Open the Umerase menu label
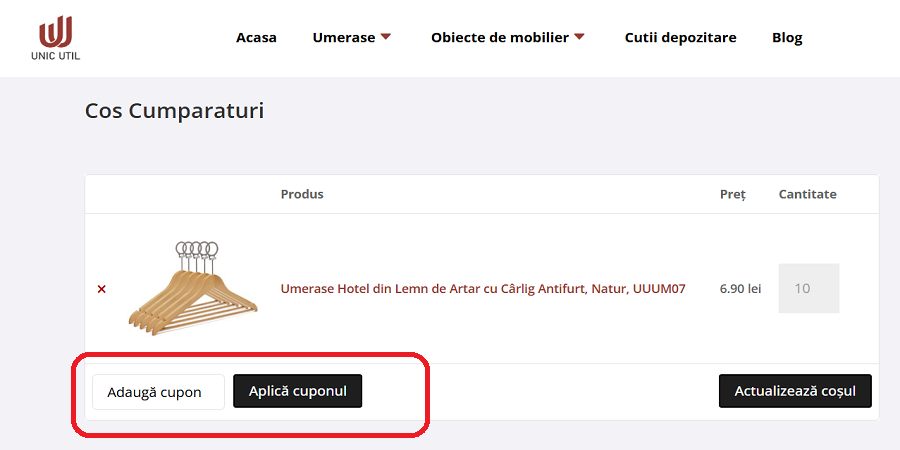This screenshot has height=450, width=900. (x=343, y=38)
